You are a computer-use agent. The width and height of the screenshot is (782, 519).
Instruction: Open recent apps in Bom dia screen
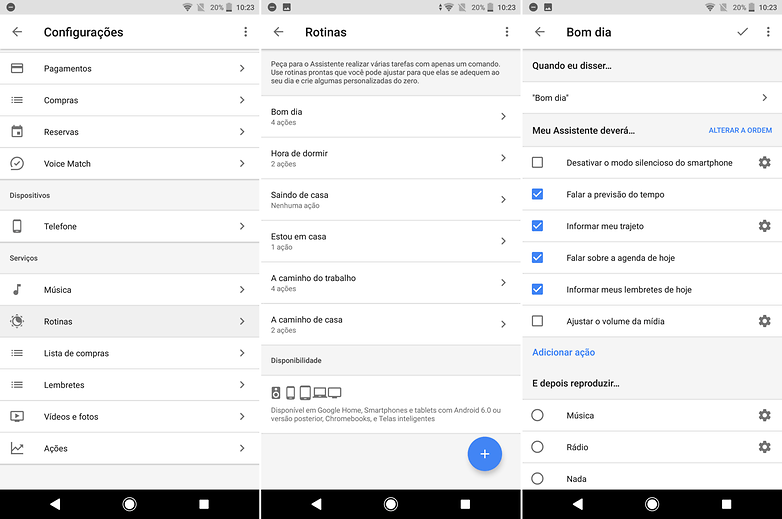coord(726,504)
